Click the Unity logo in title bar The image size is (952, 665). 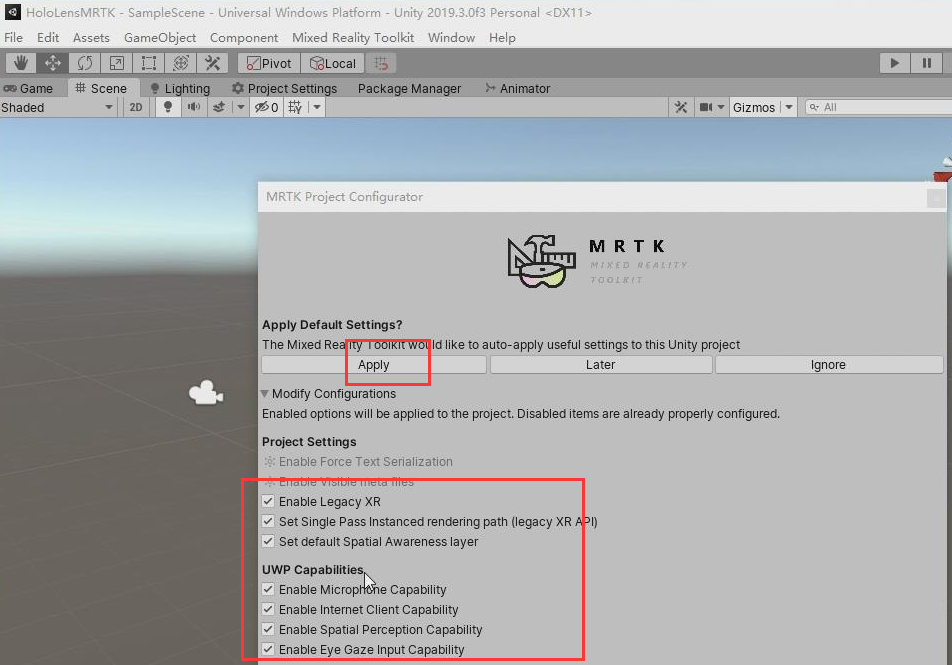click(12, 12)
